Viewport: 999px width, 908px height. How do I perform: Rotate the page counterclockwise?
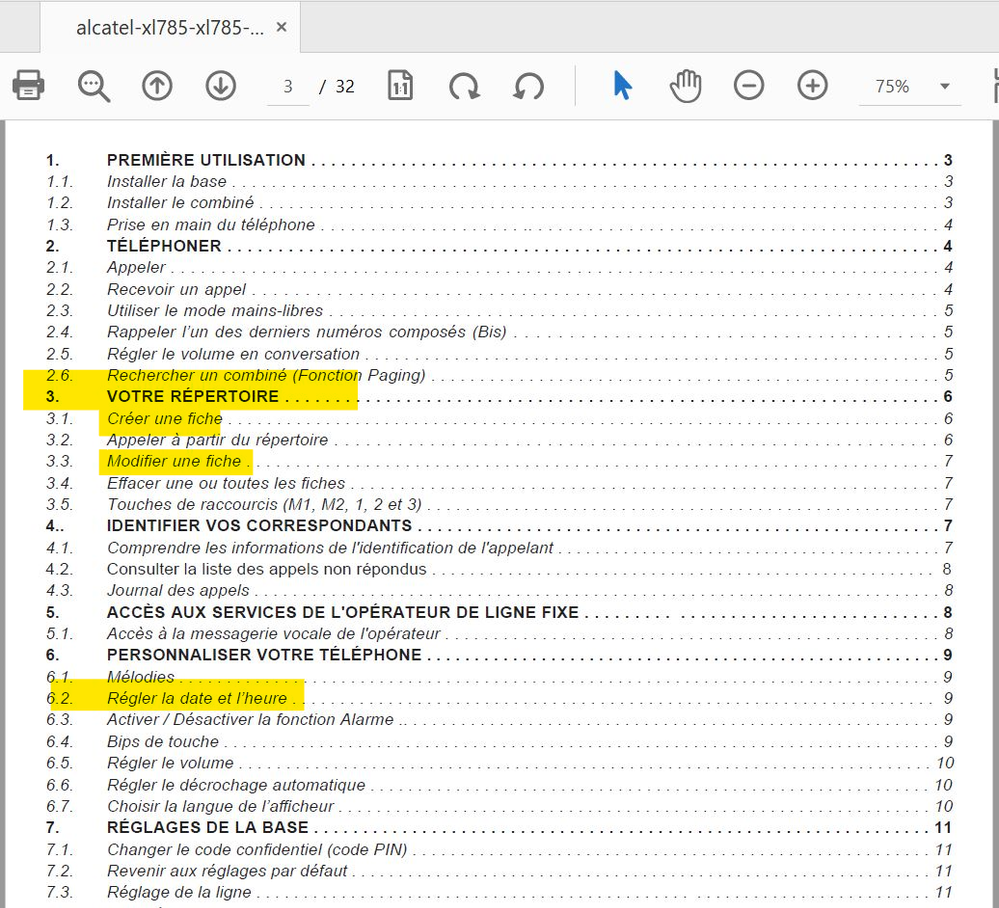click(x=528, y=86)
